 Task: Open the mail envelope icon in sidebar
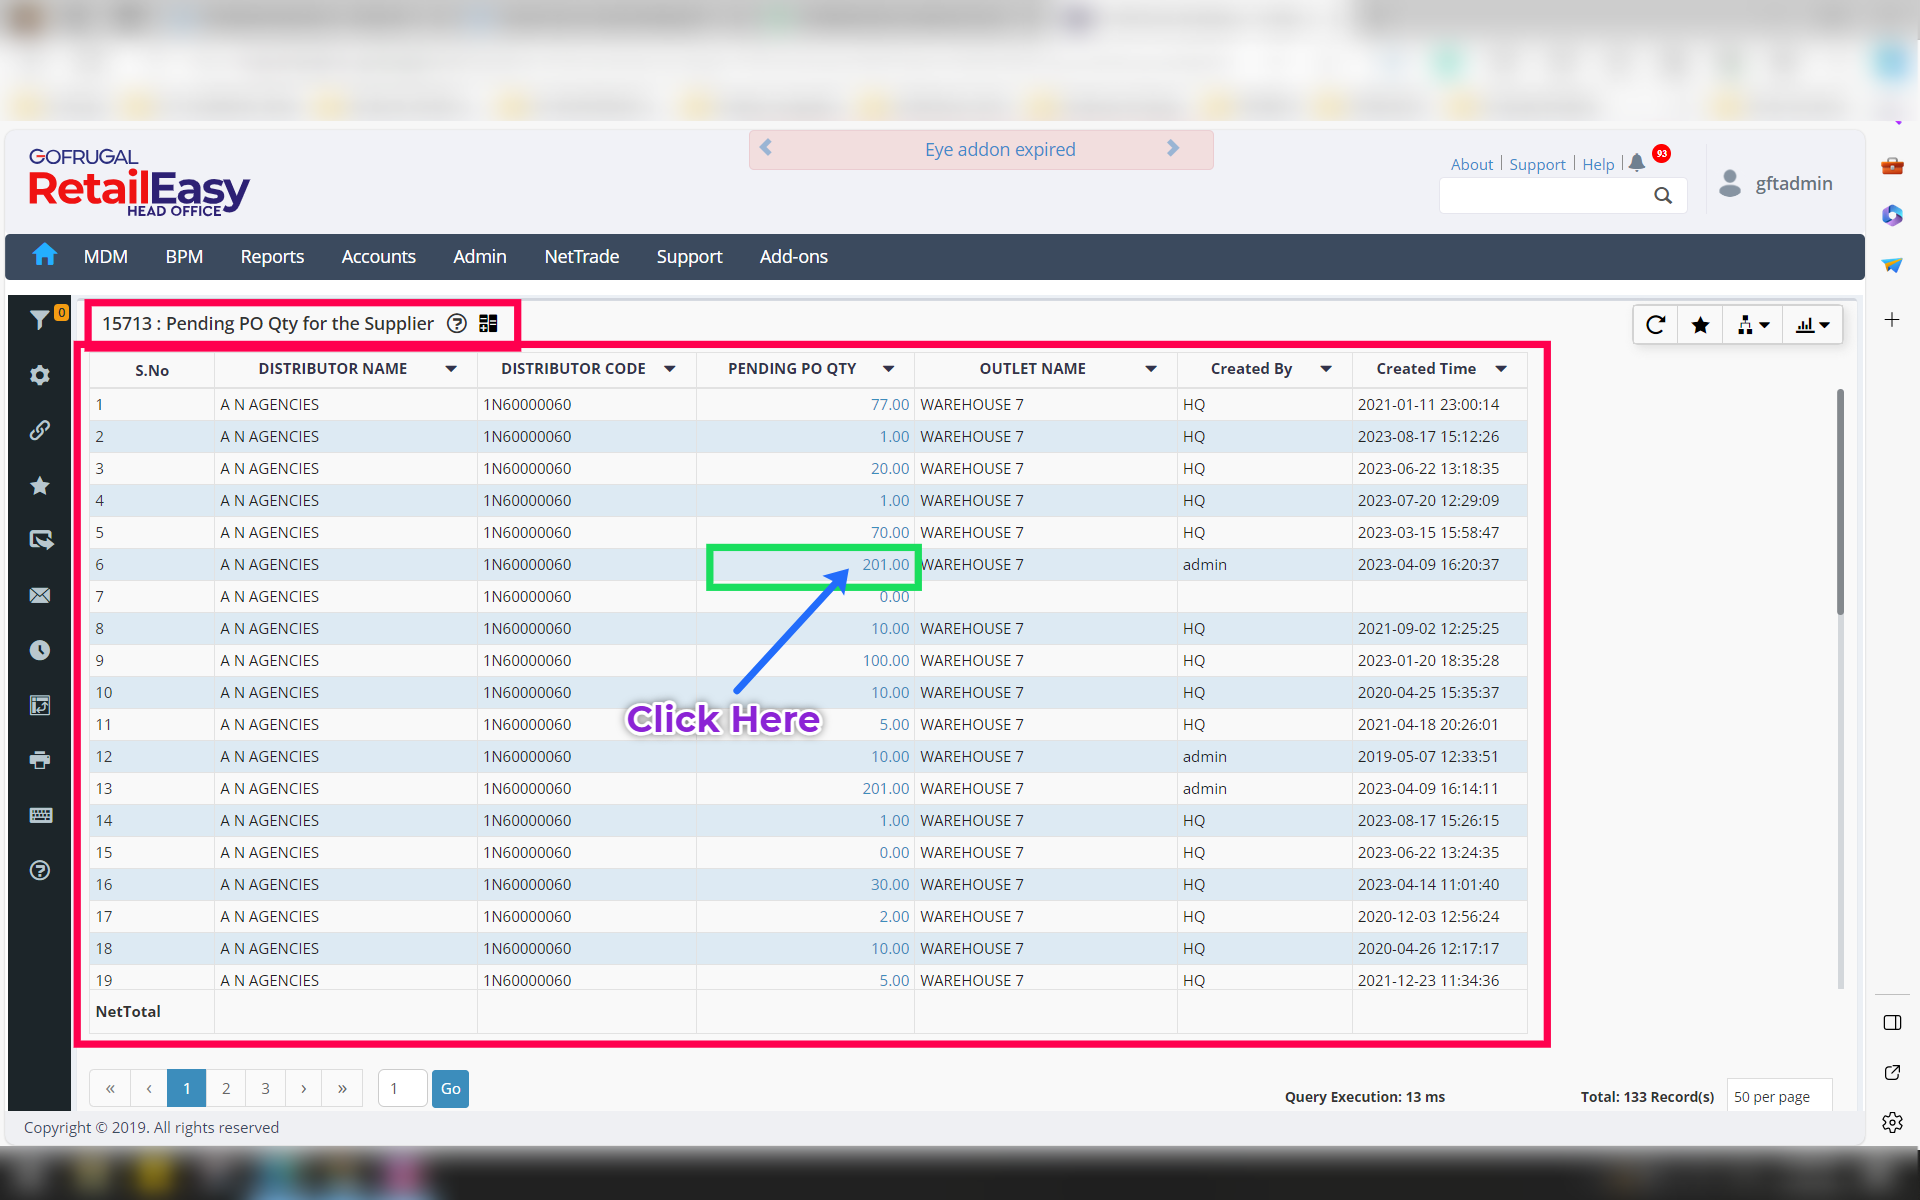click(39, 595)
